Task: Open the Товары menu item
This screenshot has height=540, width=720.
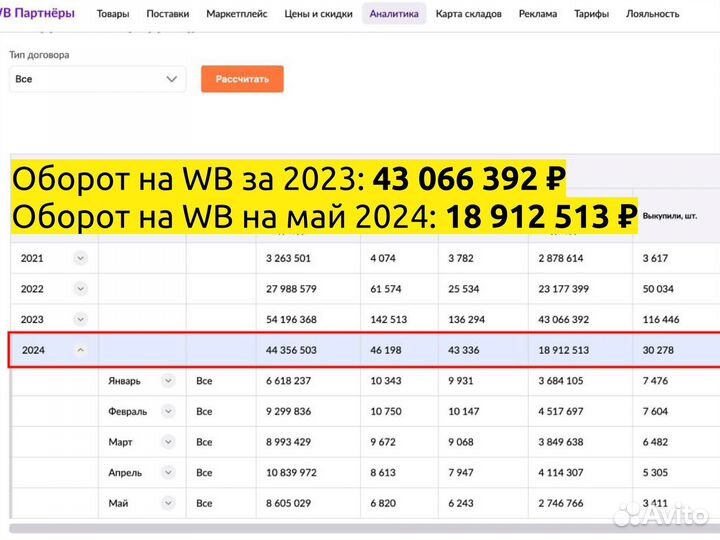Action: point(113,14)
